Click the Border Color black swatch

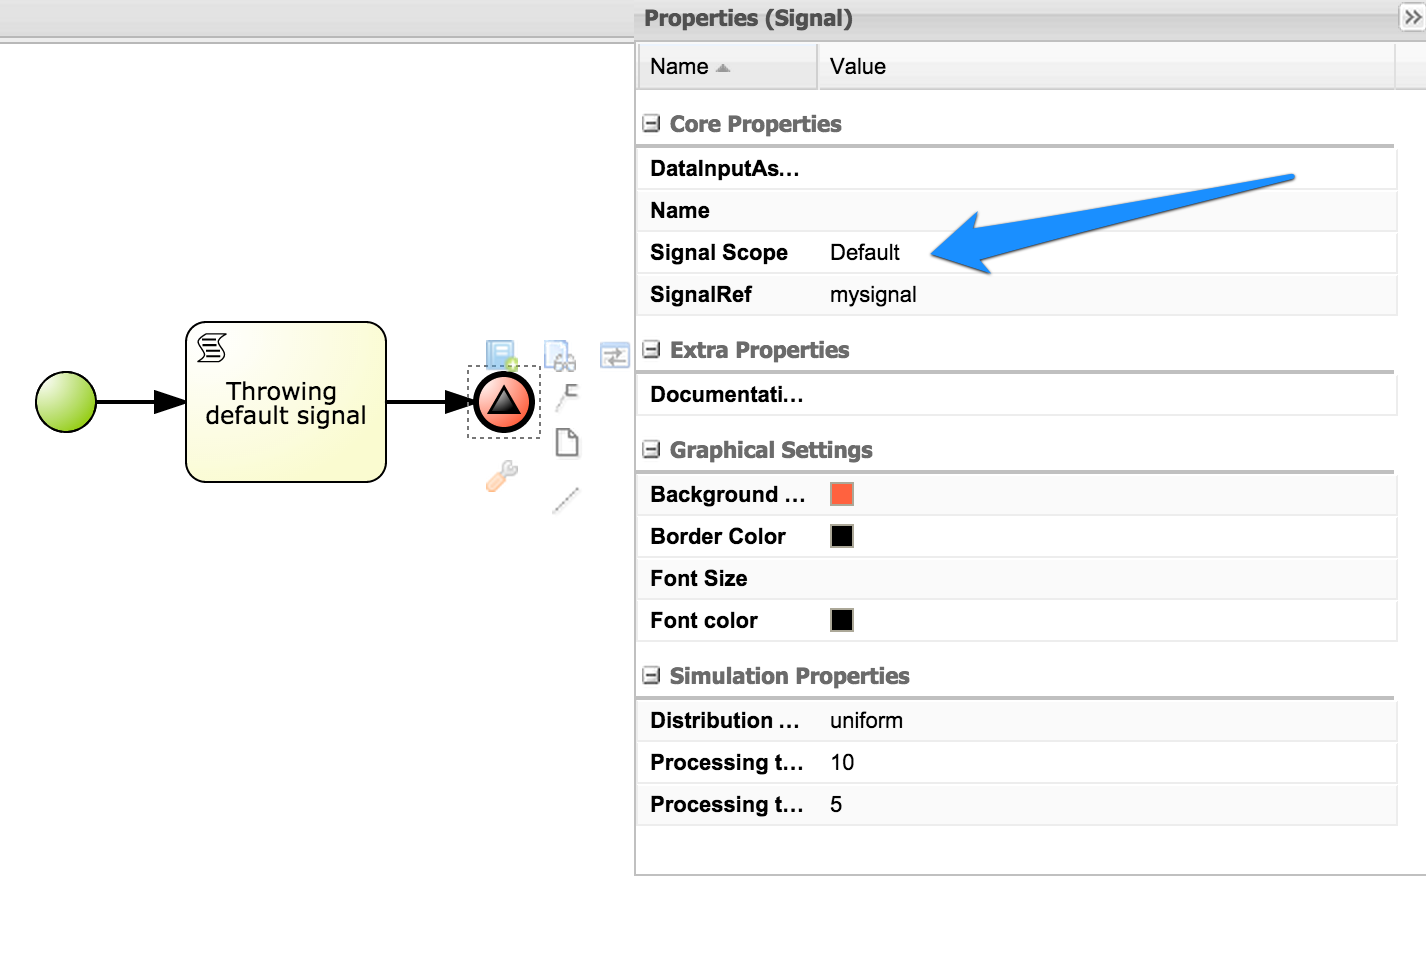(x=841, y=536)
